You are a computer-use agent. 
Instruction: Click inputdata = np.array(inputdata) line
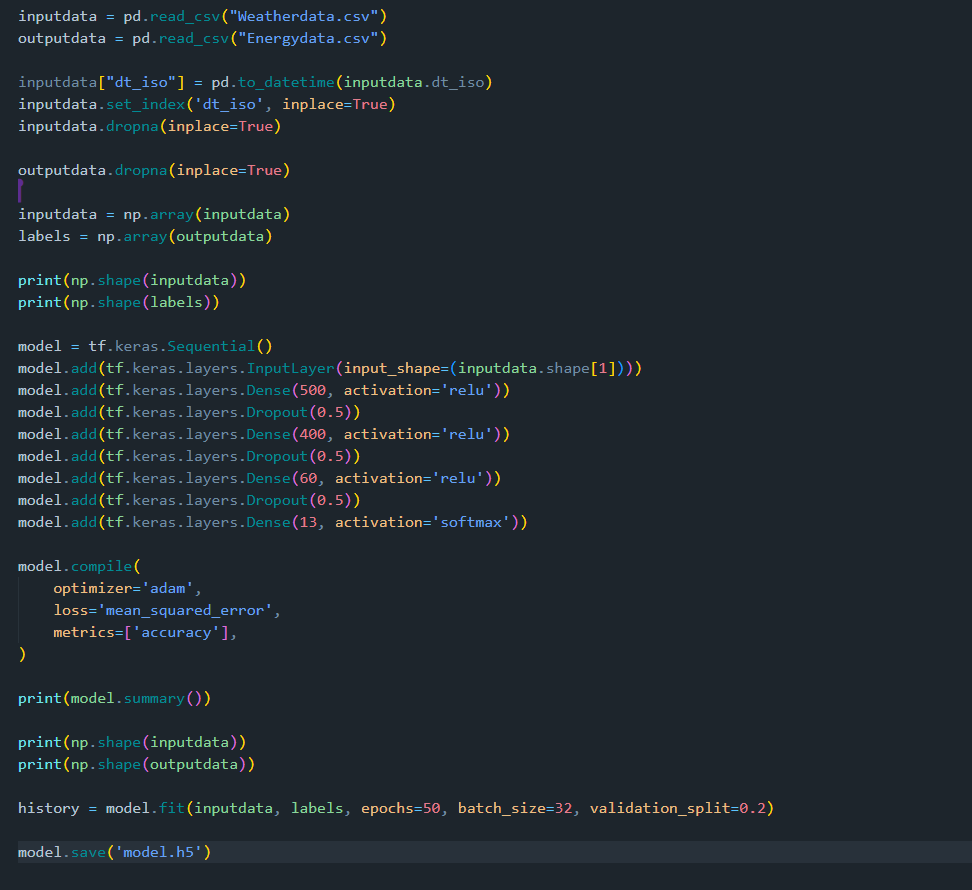[154, 214]
